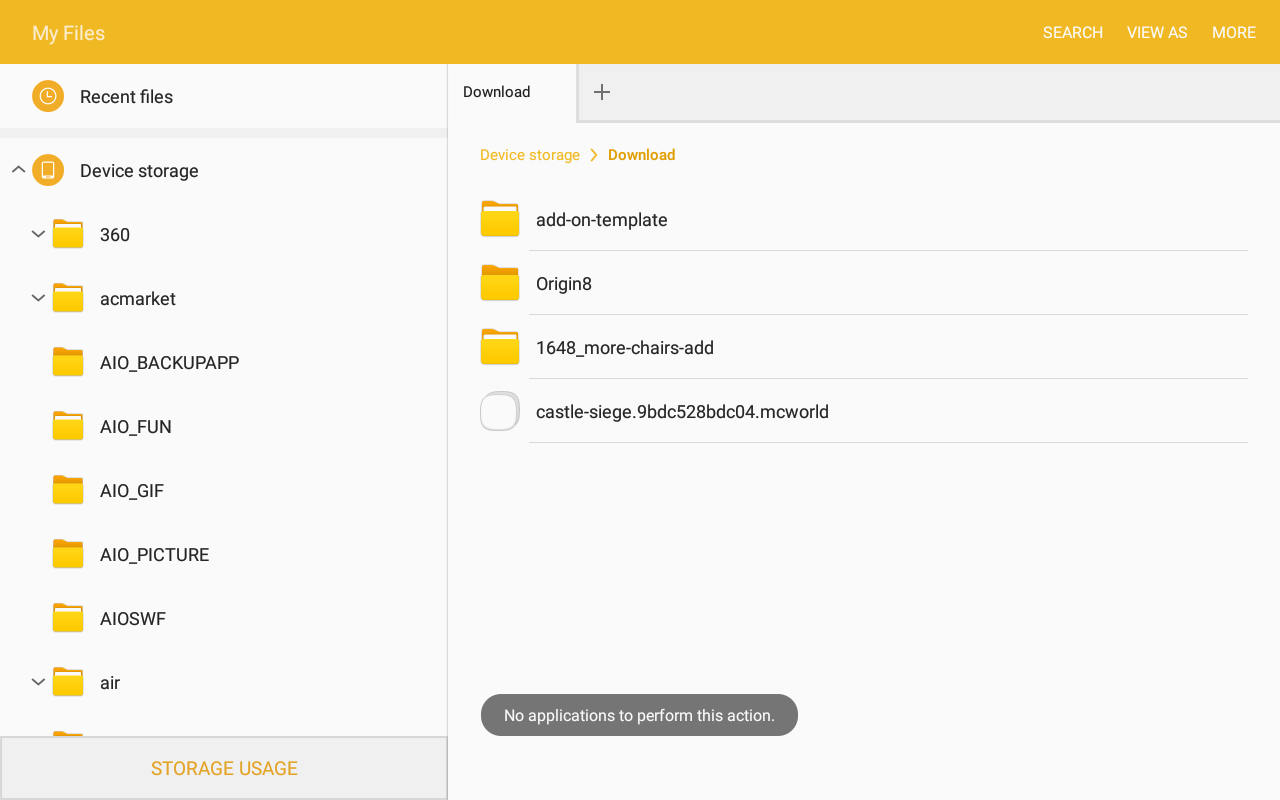The image size is (1280, 800).
Task: Go to Device storage in breadcrumb
Action: coord(530,155)
